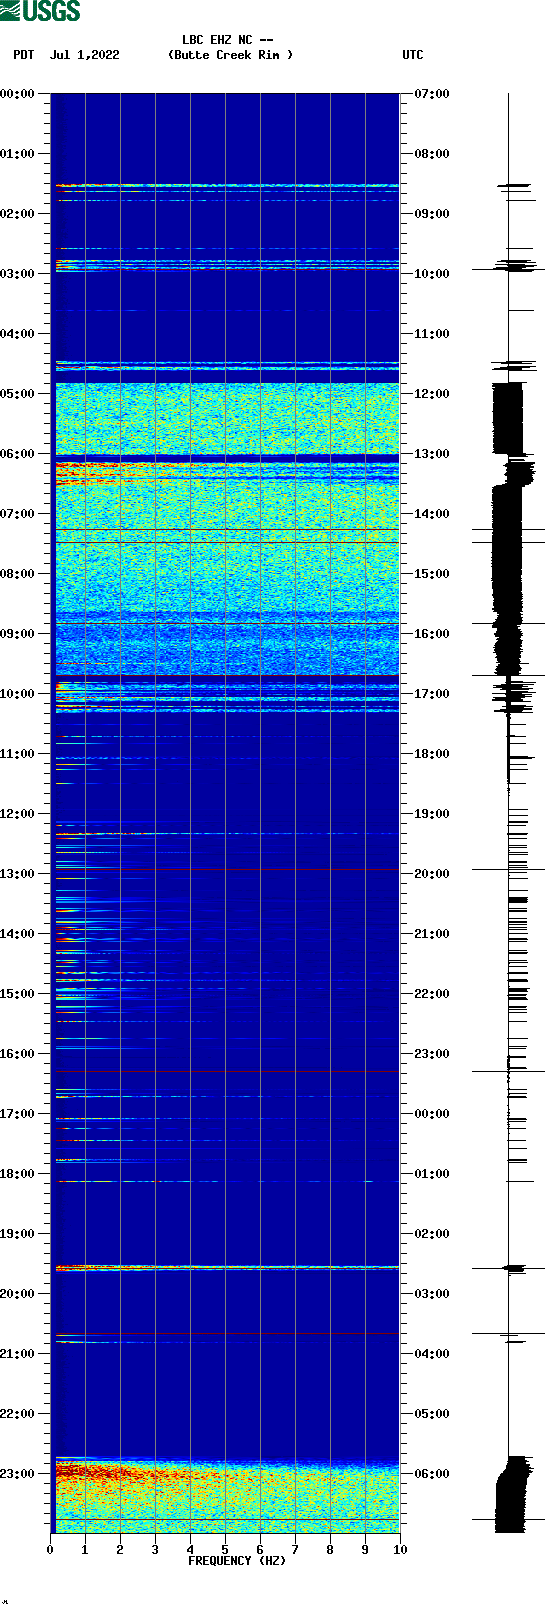Screen dimensions: 552x1613
Task: Click the red spectrogram band near 19:30 PDT
Action: pyautogui.click(x=227, y=1268)
